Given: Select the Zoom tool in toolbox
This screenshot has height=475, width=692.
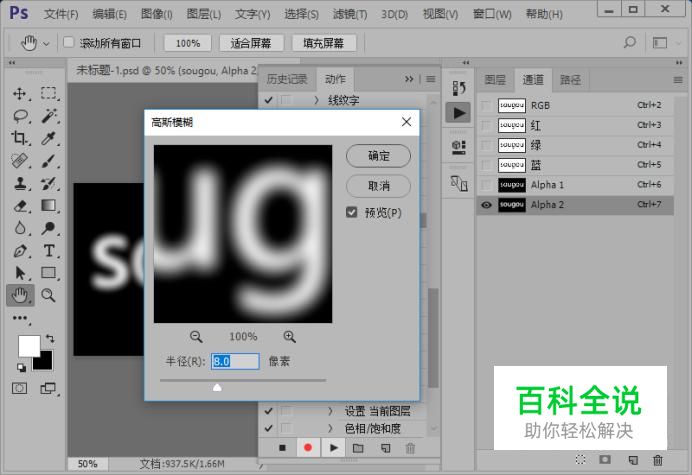Looking at the screenshot, I should [x=49, y=295].
